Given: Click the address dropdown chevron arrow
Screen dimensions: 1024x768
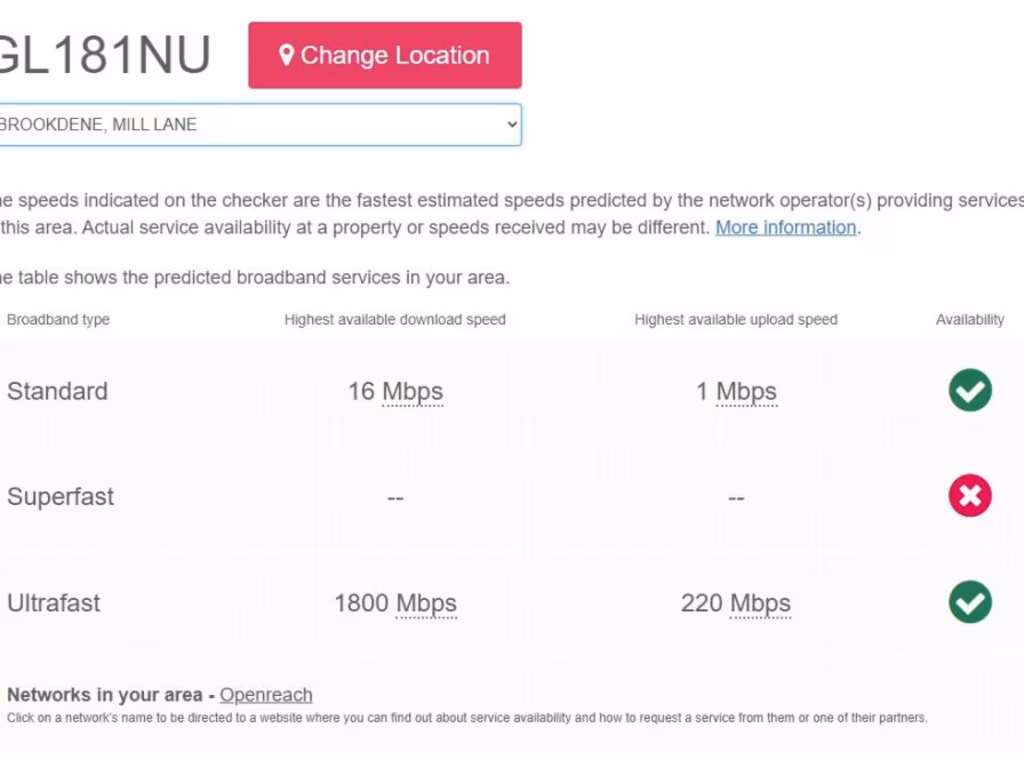Looking at the screenshot, I should 512,125.
